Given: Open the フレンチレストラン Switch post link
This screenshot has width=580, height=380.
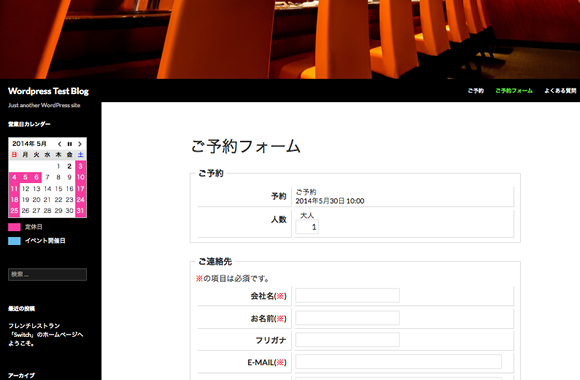Looking at the screenshot, I should click(x=46, y=334).
